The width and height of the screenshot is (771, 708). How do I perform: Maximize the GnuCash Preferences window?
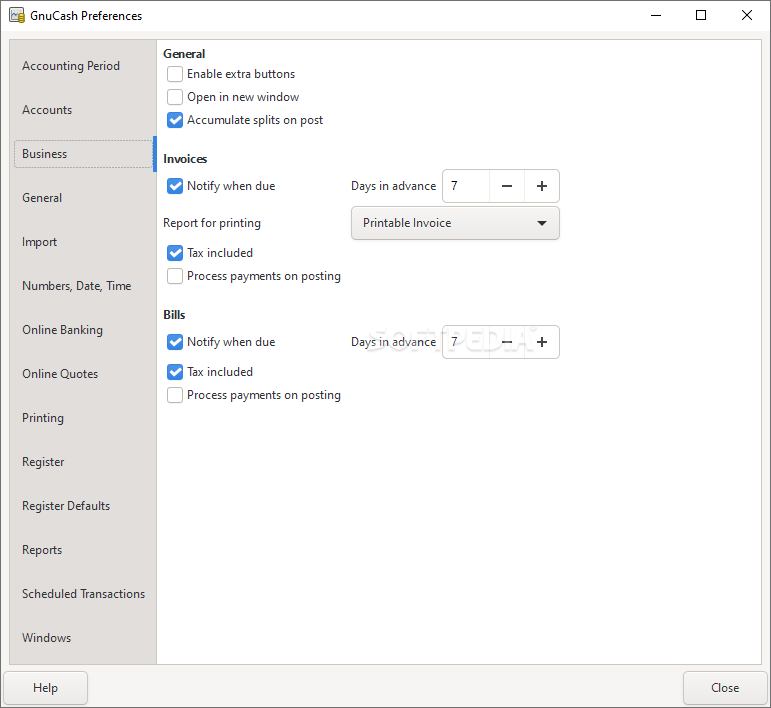coord(701,15)
